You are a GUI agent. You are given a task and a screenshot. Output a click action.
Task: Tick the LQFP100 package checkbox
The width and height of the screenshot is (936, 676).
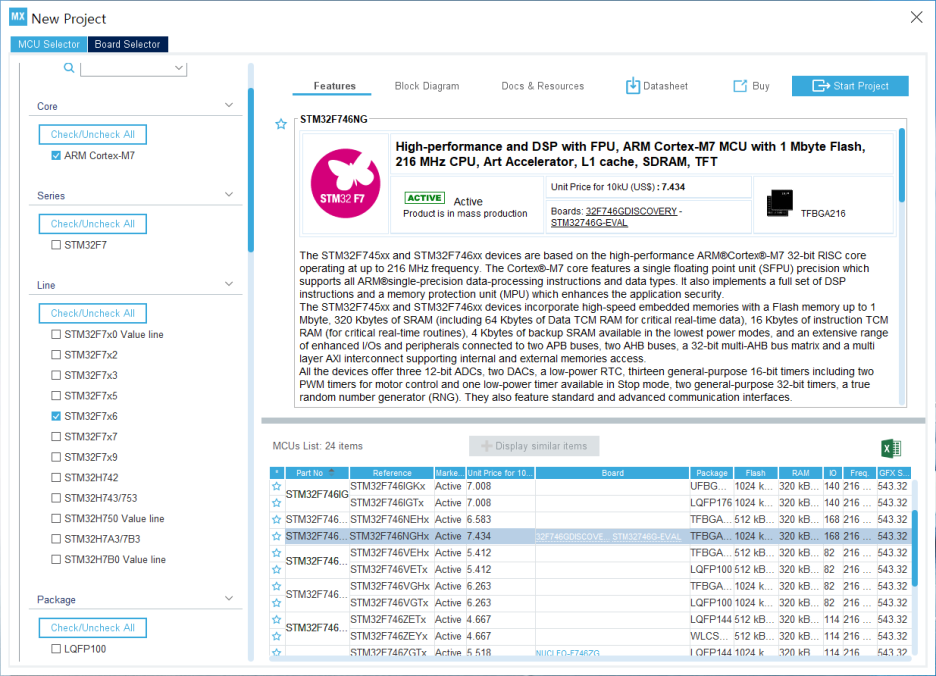[x=56, y=649]
